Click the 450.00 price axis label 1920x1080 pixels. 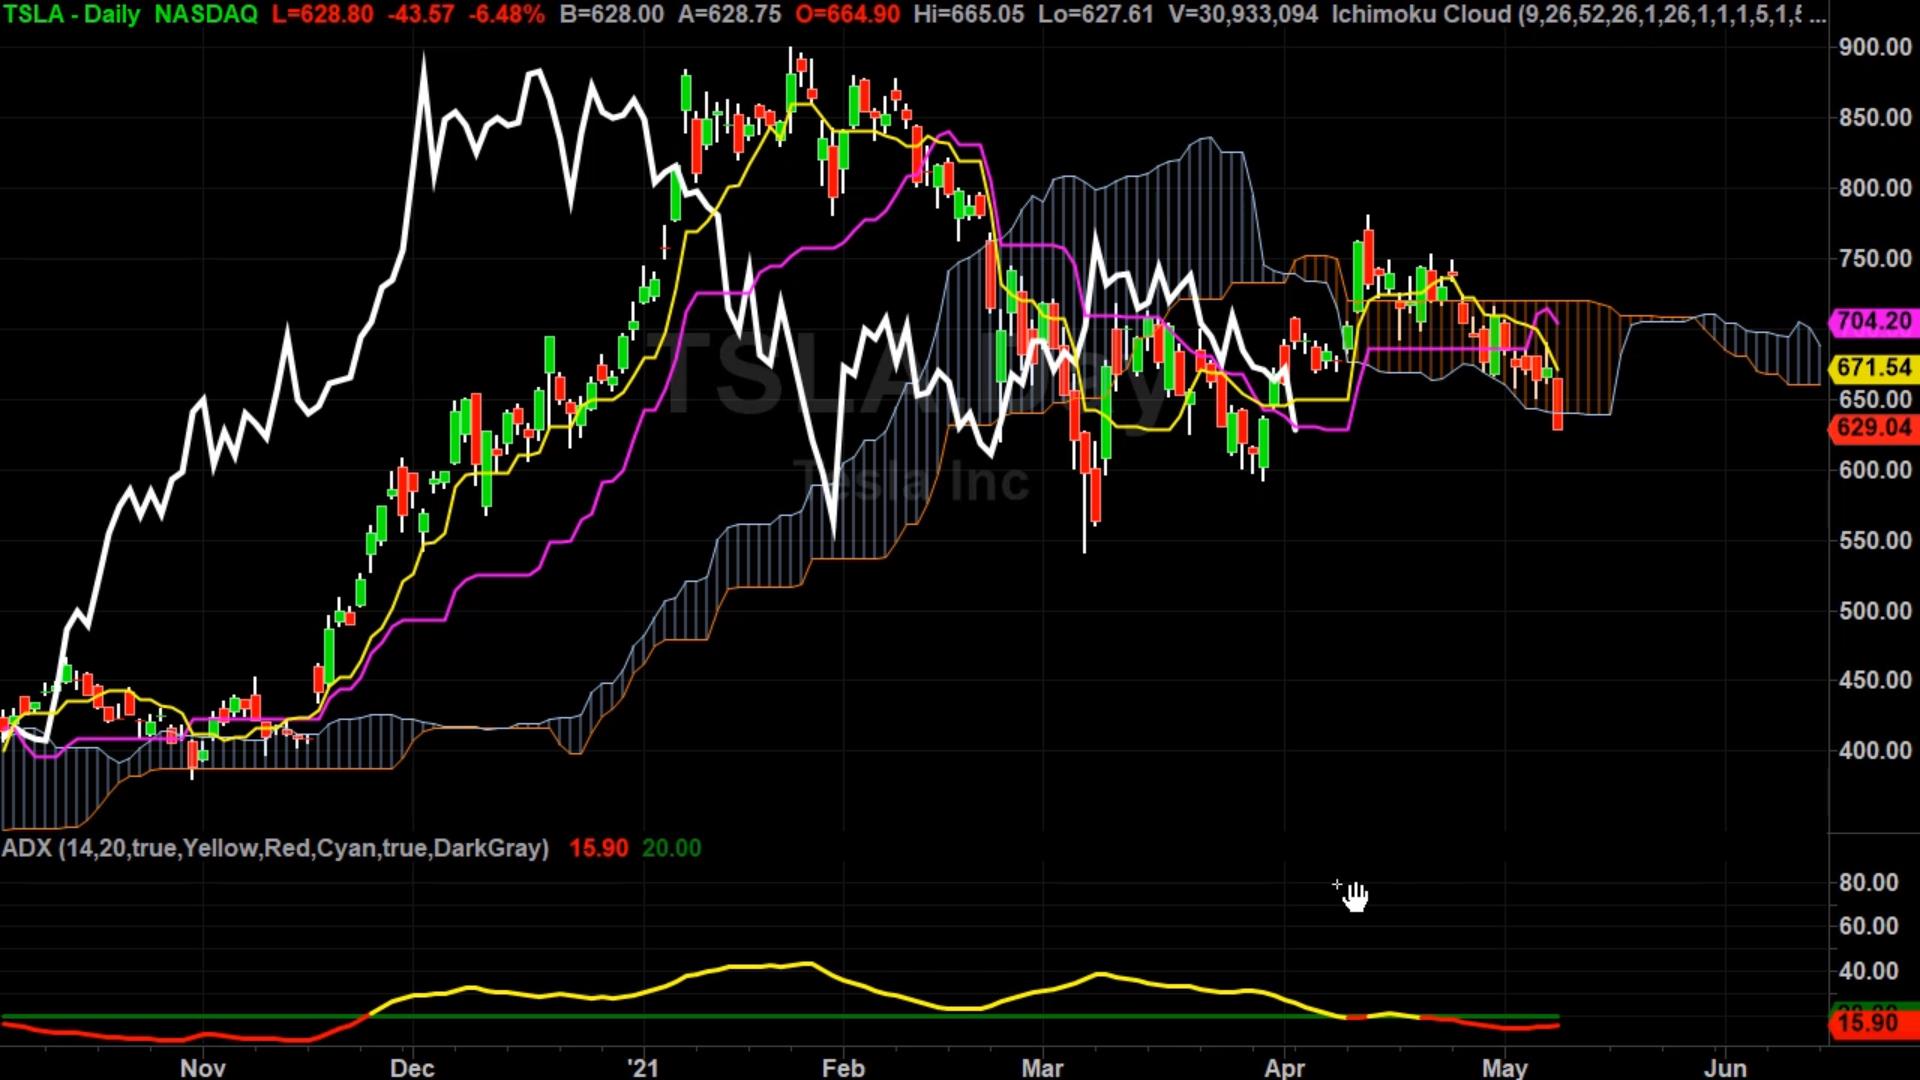1875,680
